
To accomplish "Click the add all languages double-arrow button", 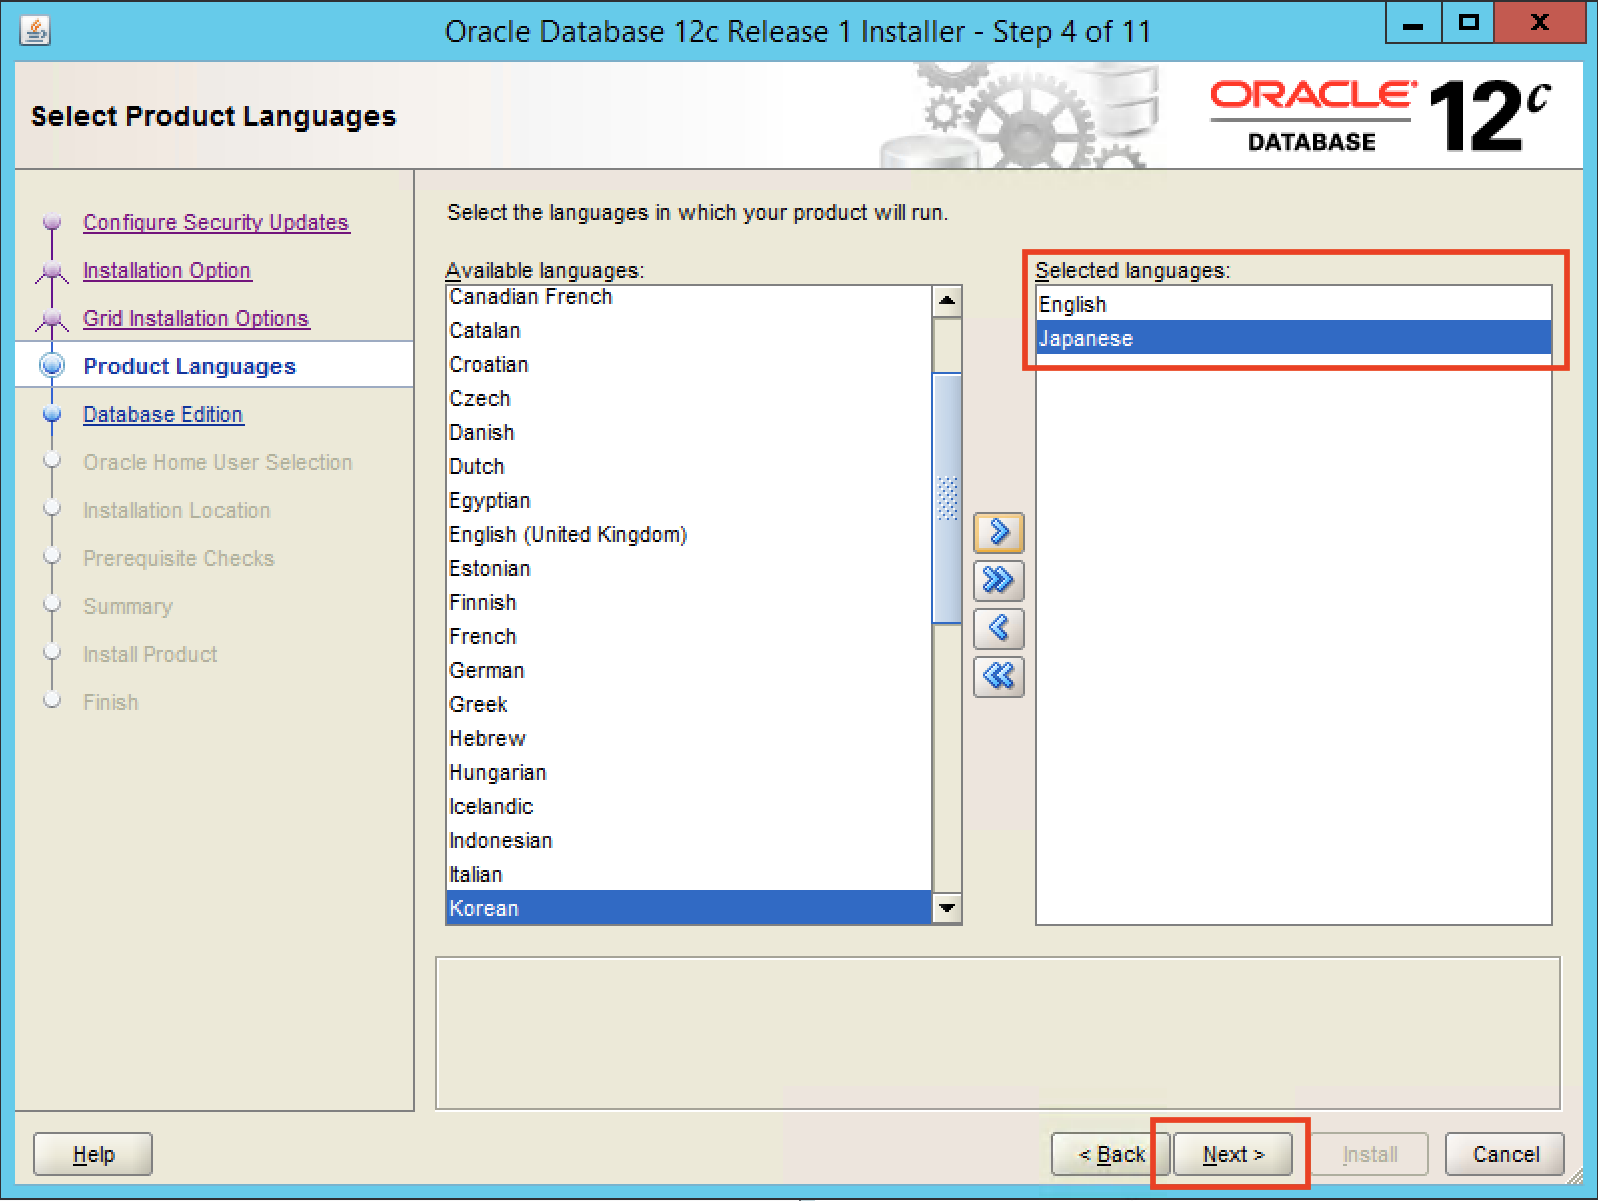I will coord(998,581).
